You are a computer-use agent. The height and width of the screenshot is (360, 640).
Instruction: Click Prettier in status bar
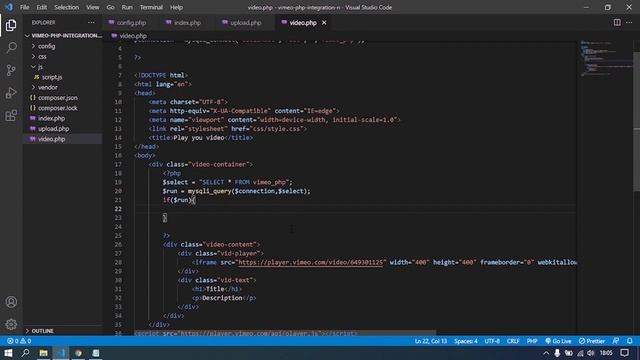click(592, 341)
